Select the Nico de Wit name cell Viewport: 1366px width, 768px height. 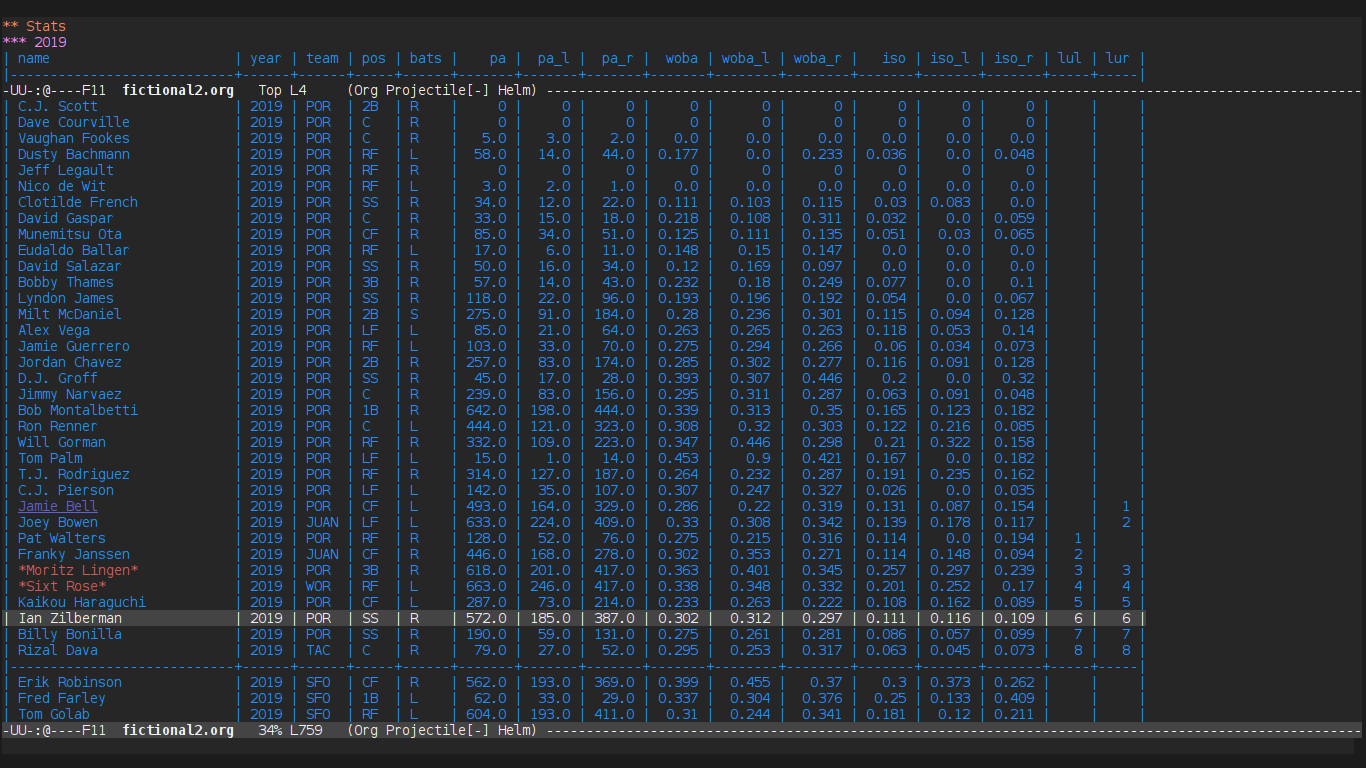[62, 186]
